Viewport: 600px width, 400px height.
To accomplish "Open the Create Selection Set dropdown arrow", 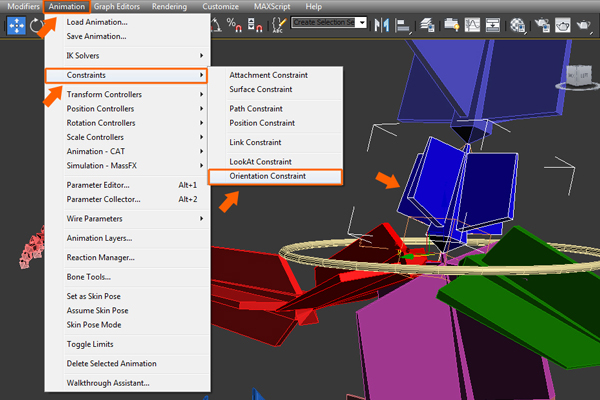I will click(x=362, y=23).
